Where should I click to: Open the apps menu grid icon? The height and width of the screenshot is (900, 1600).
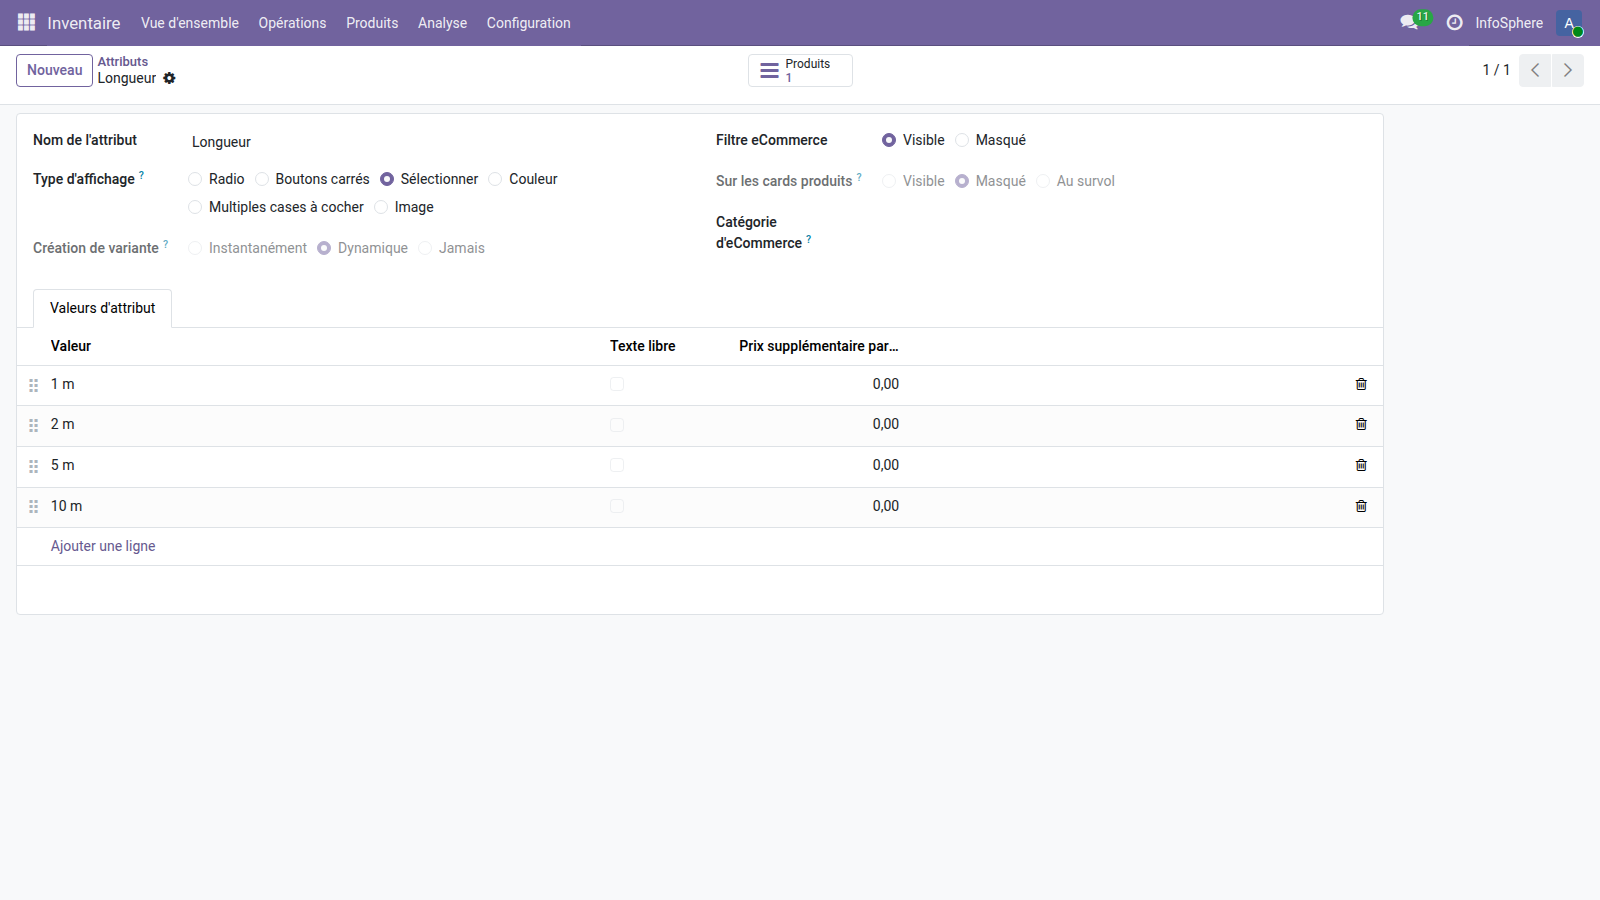[x=25, y=22]
